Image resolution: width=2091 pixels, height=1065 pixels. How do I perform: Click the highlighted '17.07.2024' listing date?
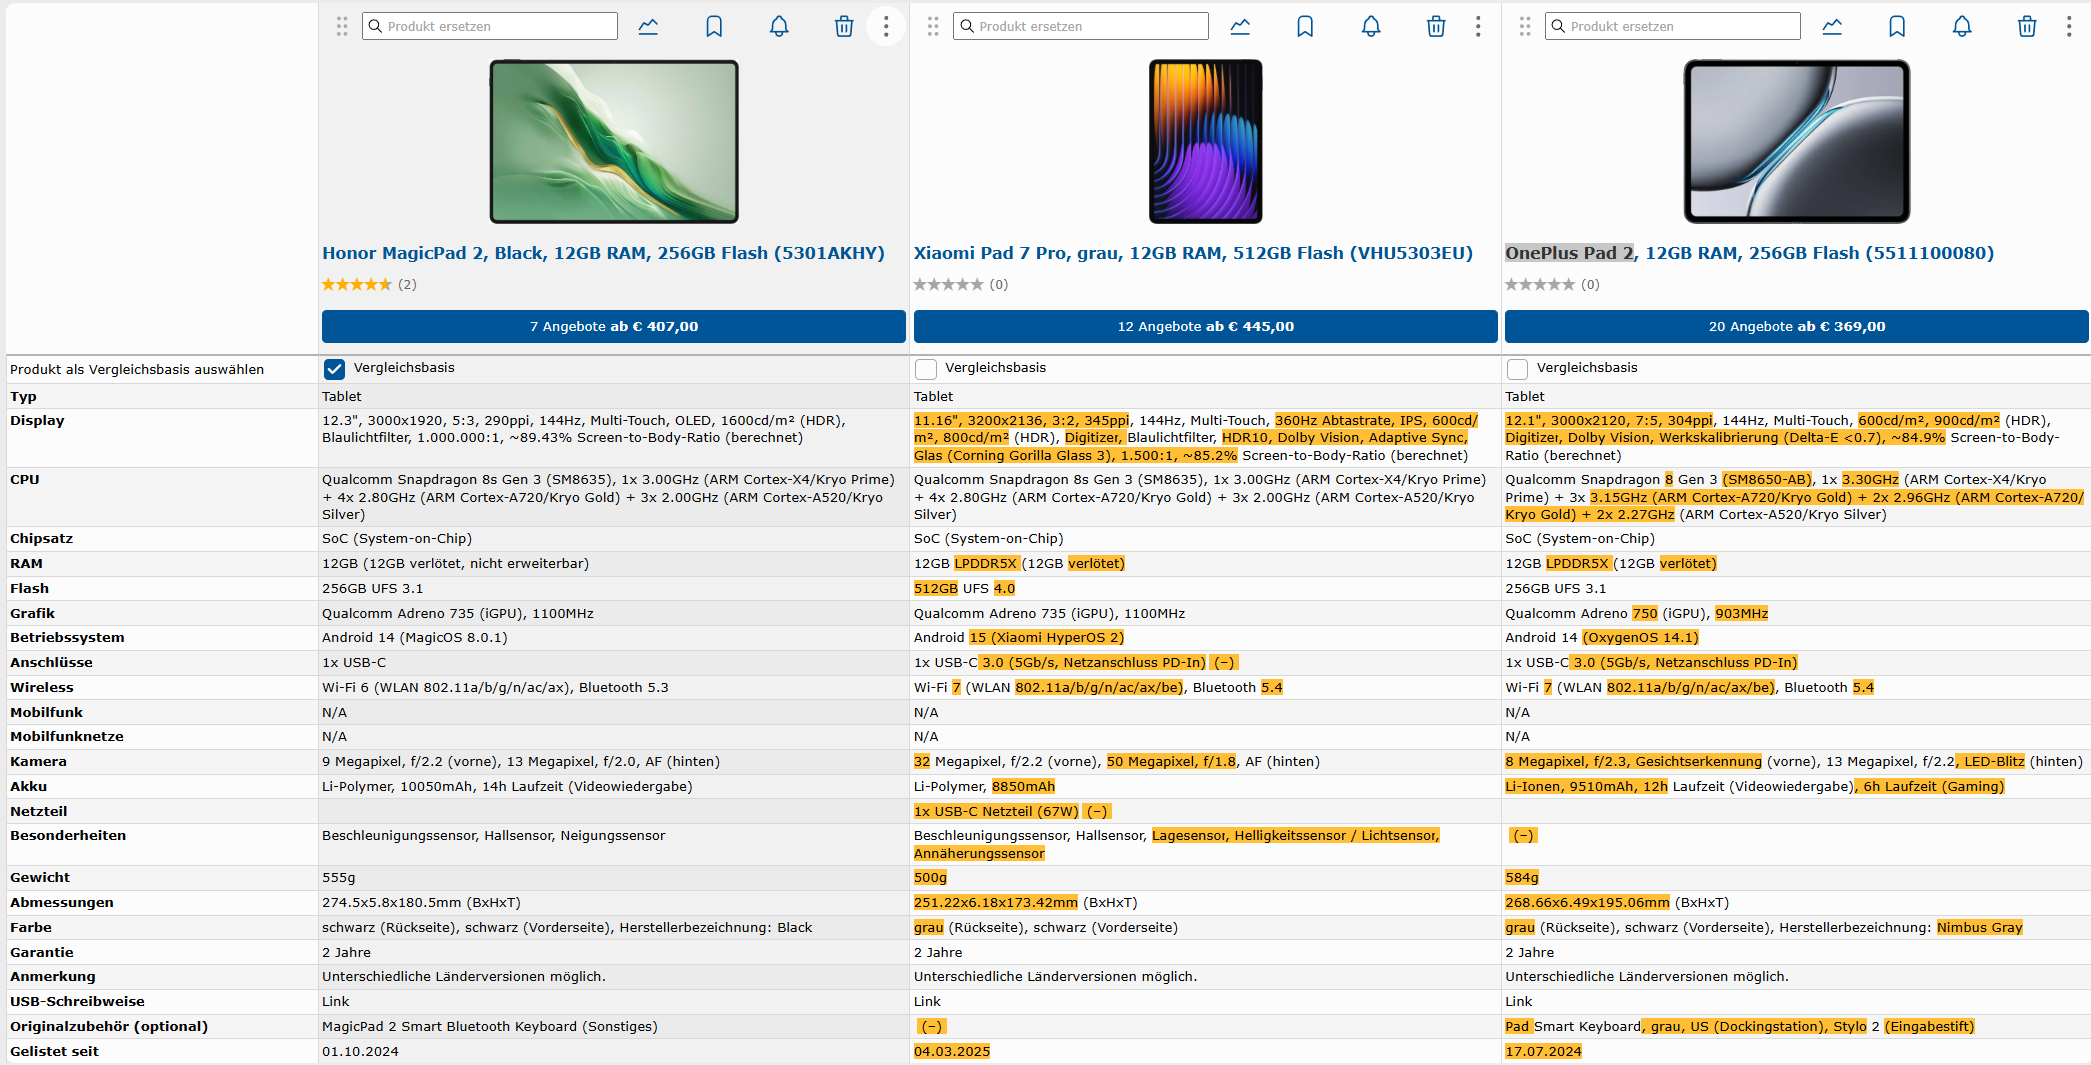coord(1543,1052)
